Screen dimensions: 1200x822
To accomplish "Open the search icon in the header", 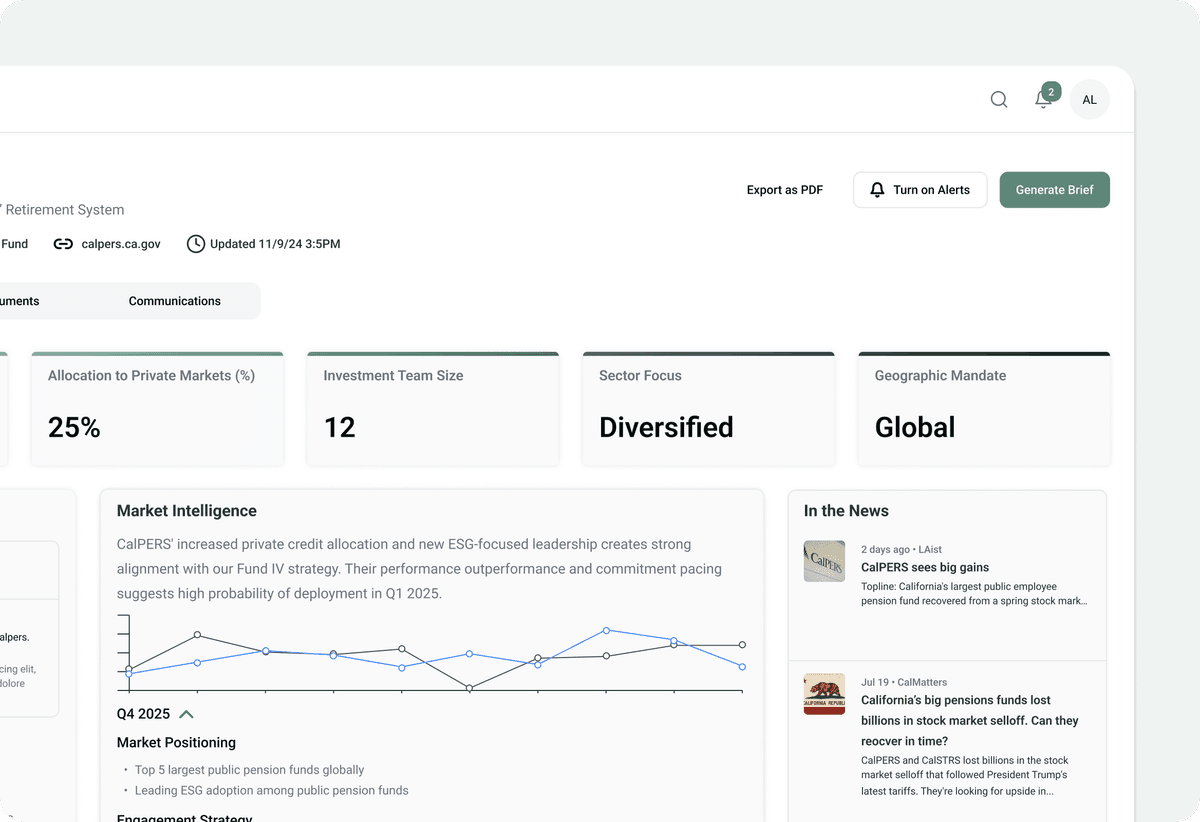I will point(998,99).
